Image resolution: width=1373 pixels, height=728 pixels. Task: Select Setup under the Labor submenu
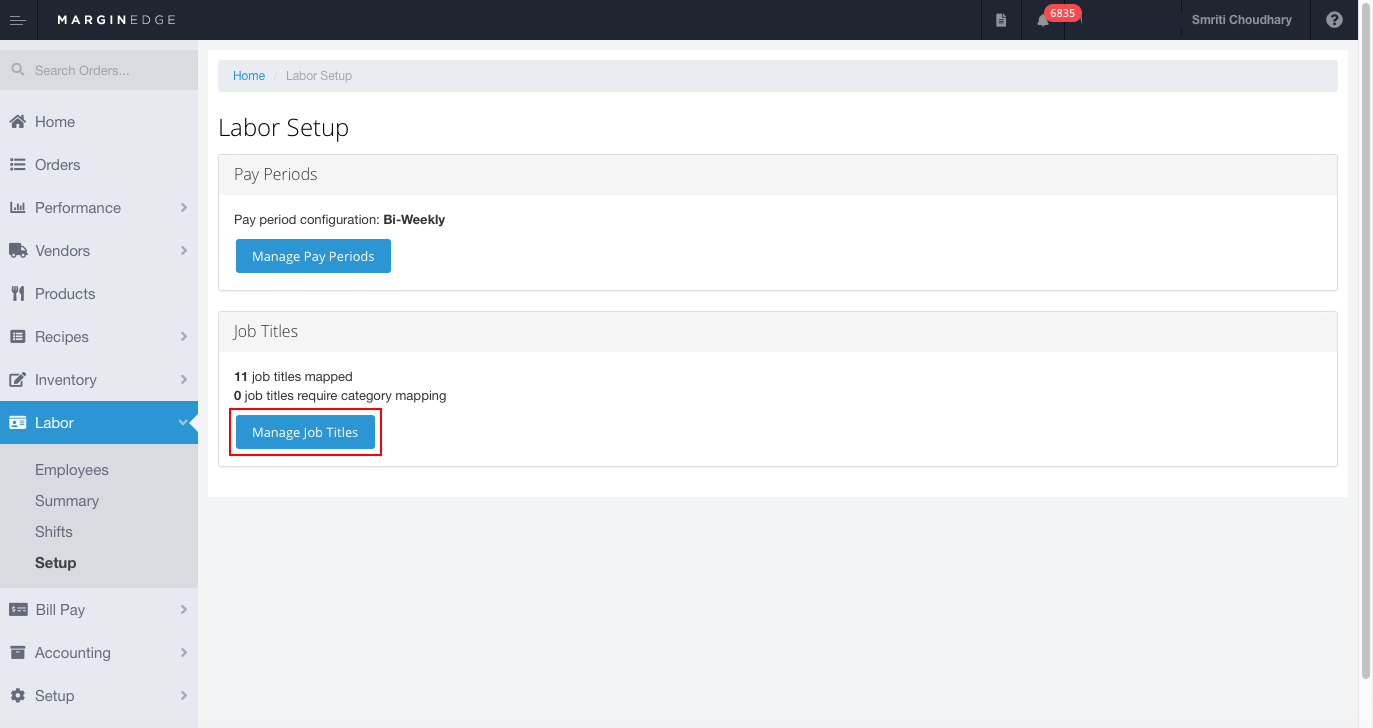56,563
